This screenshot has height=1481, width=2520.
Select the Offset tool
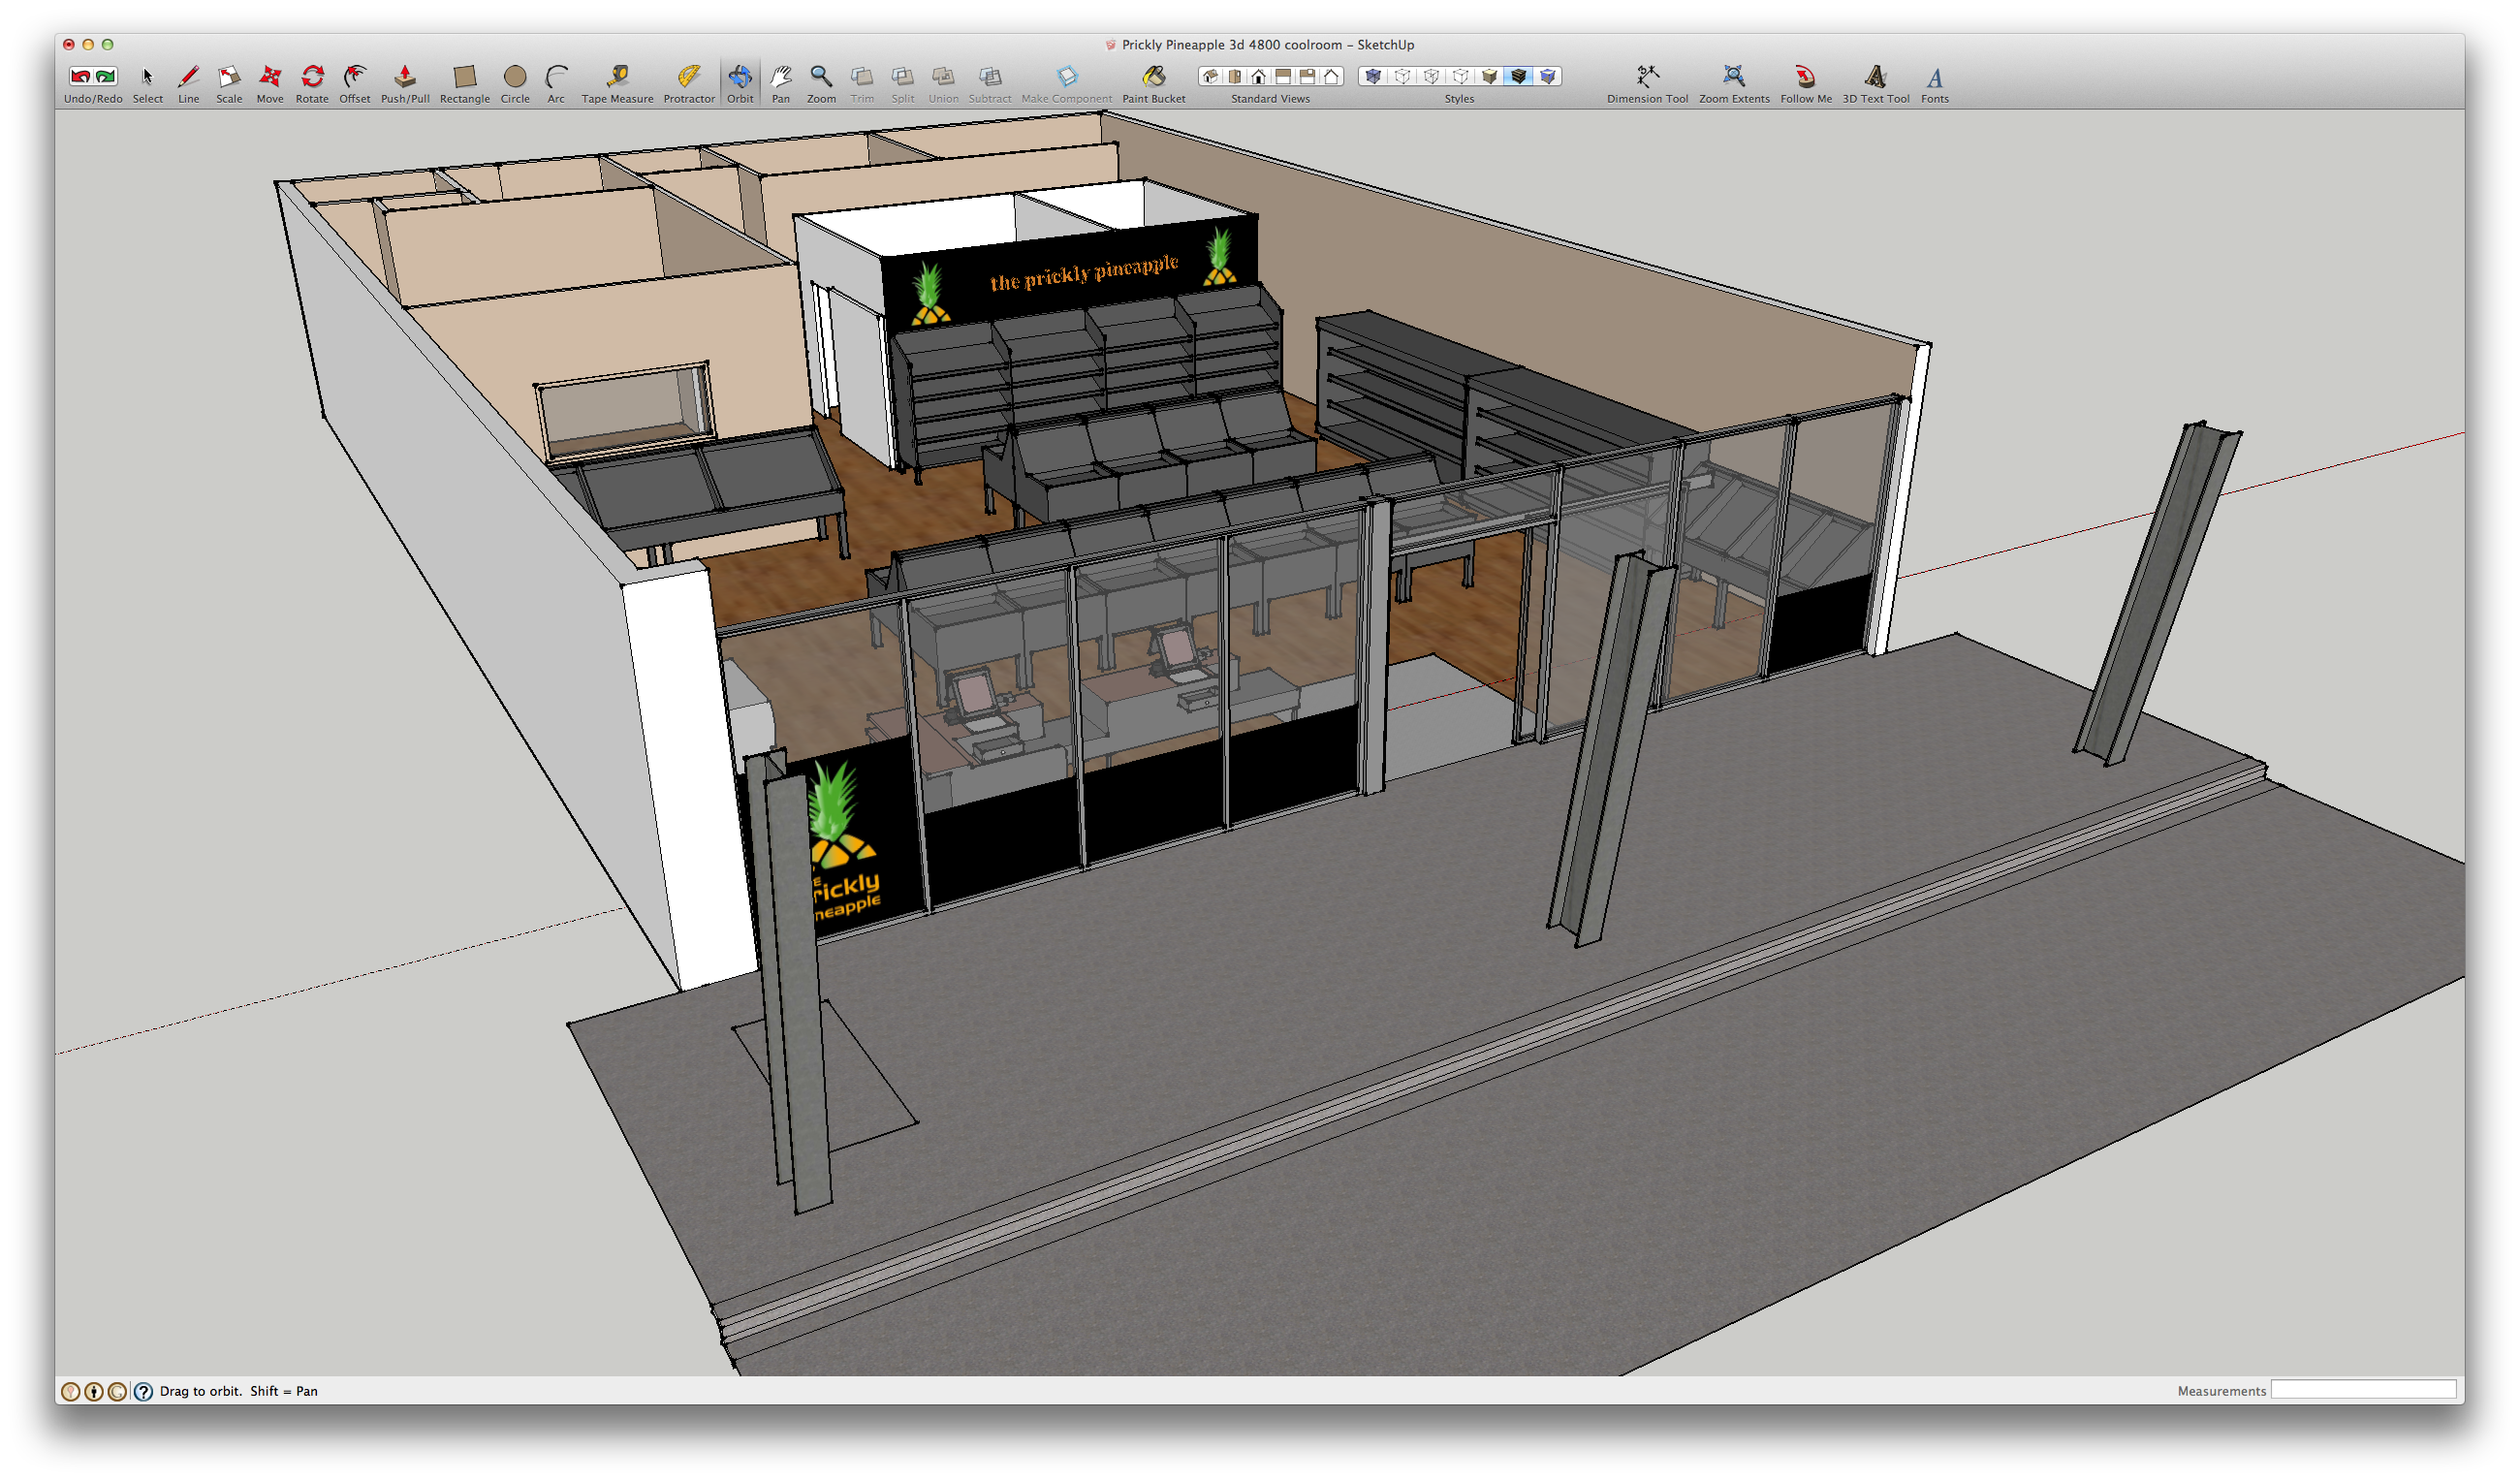(x=354, y=77)
